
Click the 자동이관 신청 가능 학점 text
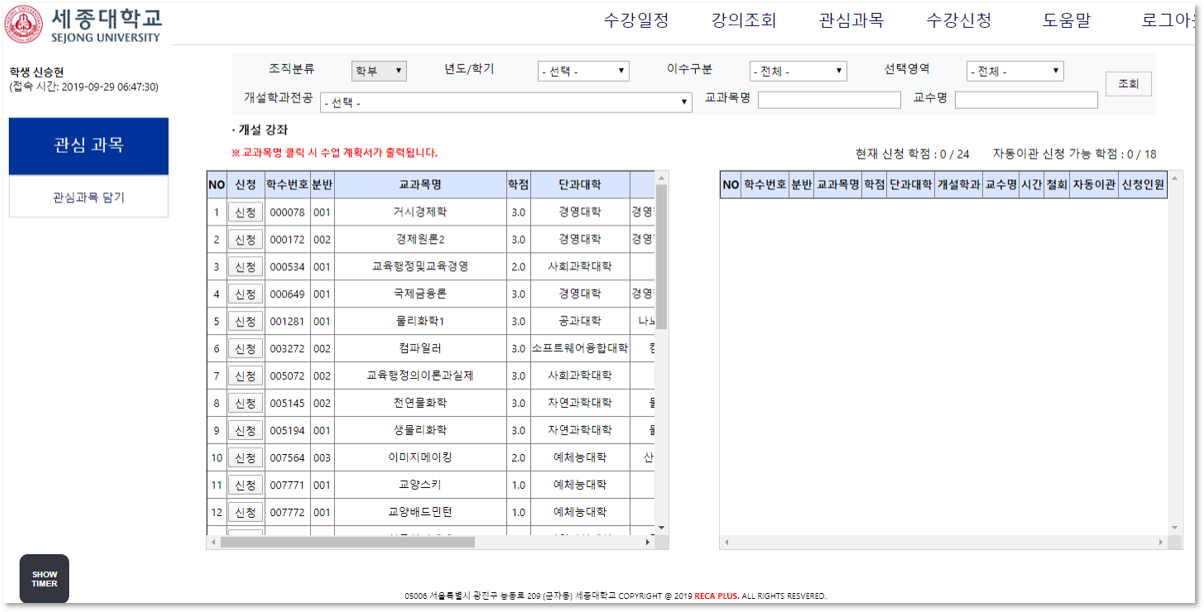(x=1074, y=154)
